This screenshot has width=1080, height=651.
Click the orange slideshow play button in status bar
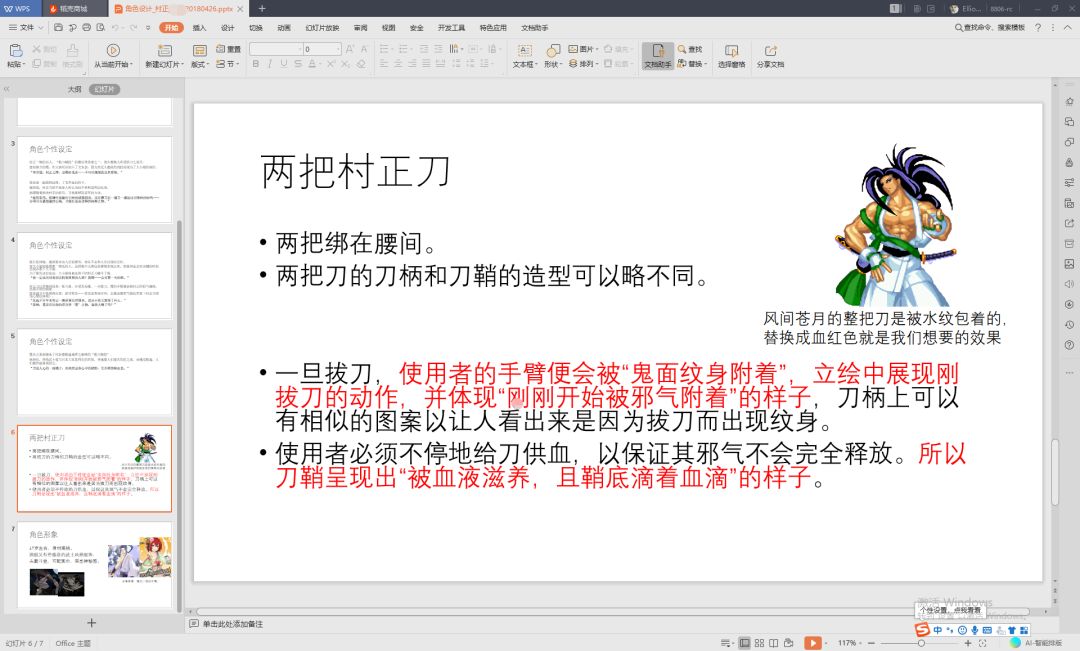(813, 643)
